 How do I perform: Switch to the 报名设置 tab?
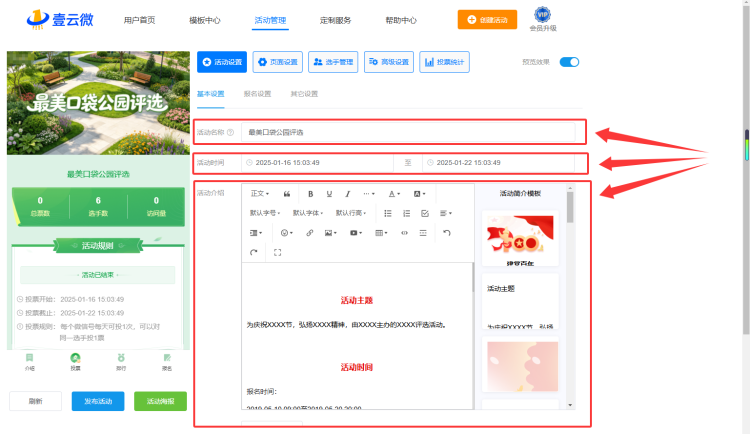click(x=257, y=94)
